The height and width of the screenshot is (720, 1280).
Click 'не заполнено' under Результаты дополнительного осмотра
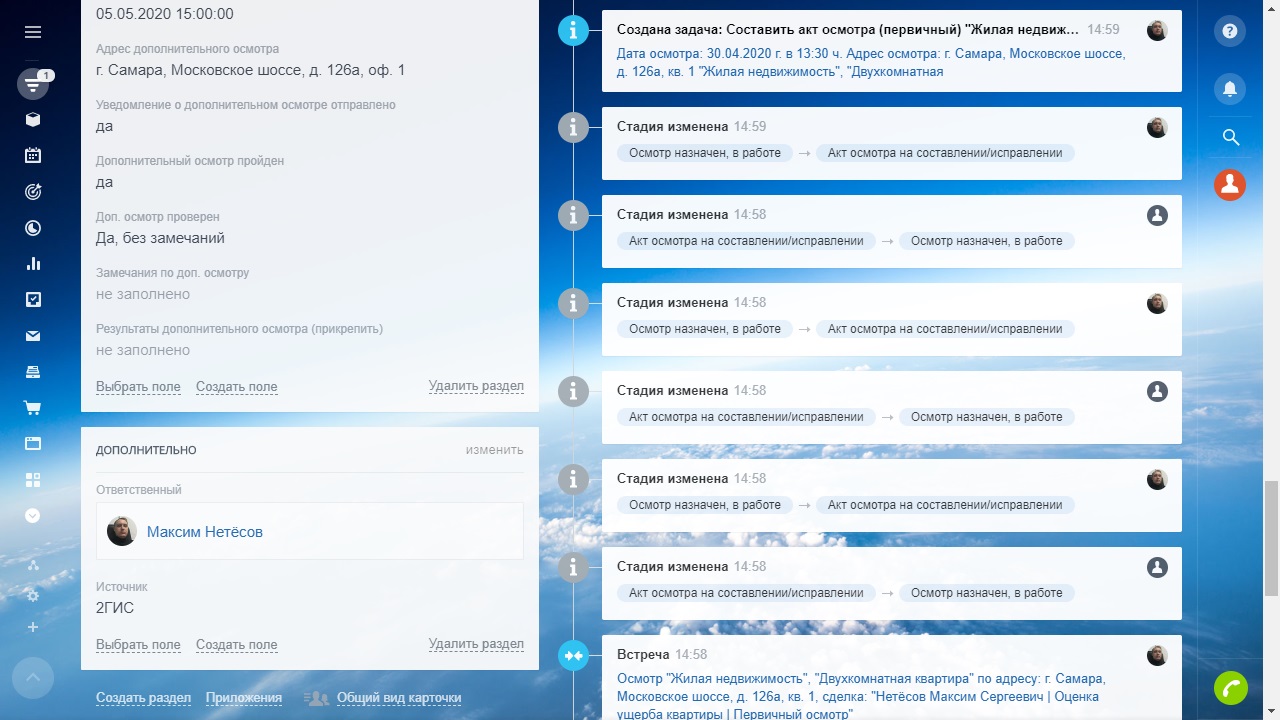point(143,350)
